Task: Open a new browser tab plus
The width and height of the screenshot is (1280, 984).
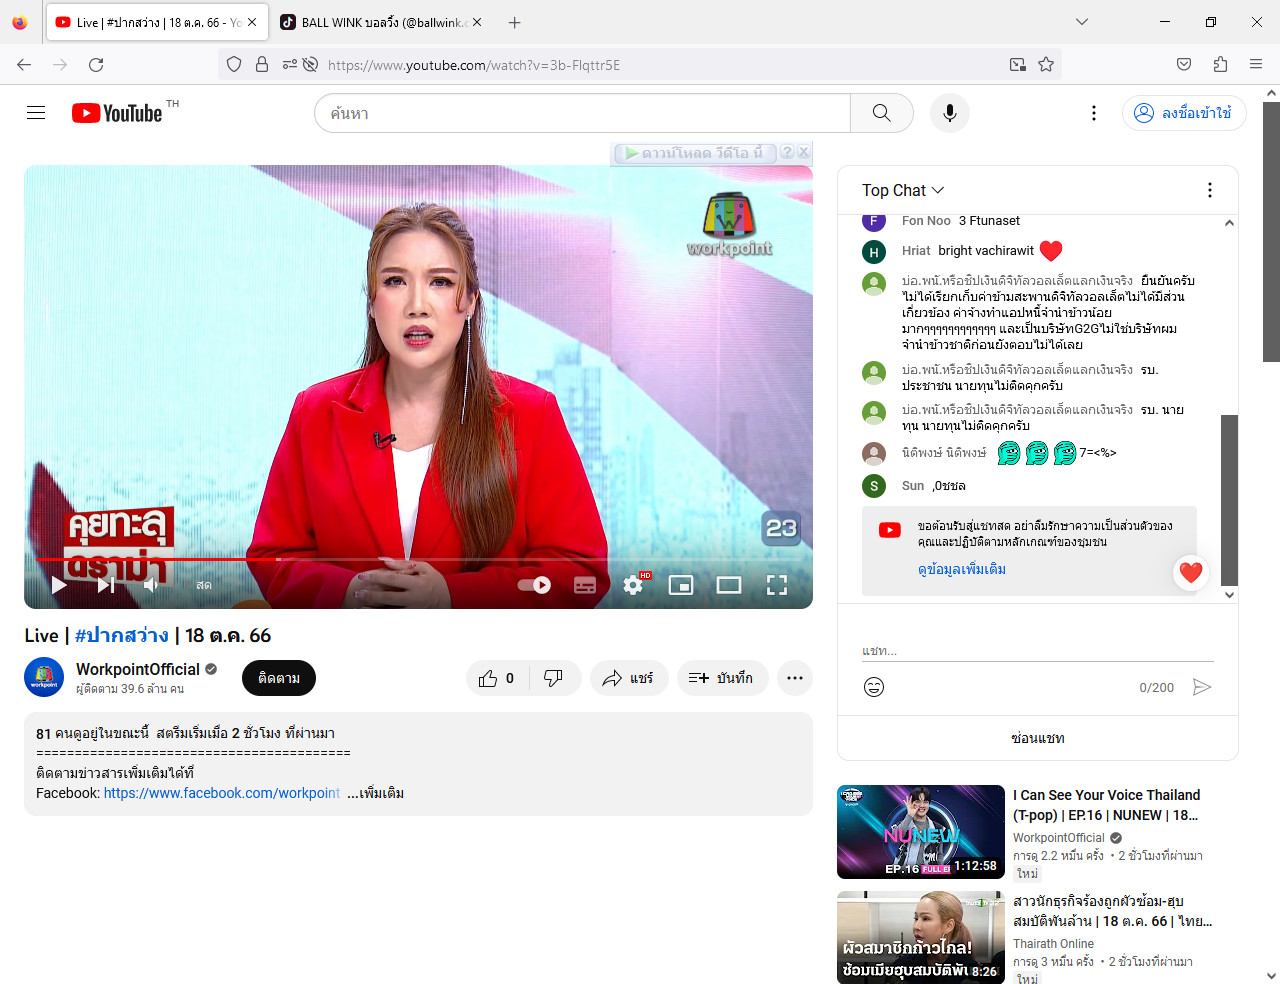Action: click(x=514, y=22)
